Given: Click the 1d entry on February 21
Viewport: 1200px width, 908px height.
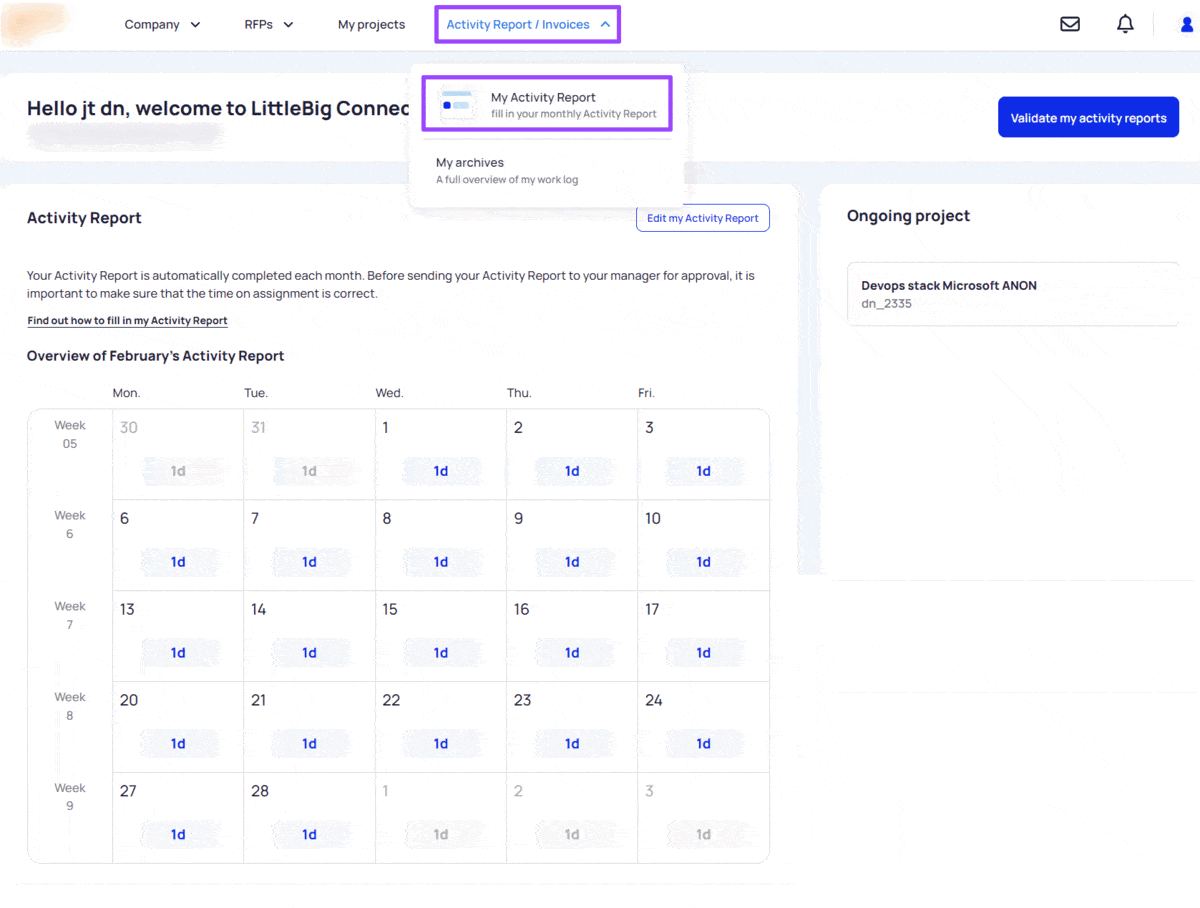Looking at the screenshot, I should point(309,744).
